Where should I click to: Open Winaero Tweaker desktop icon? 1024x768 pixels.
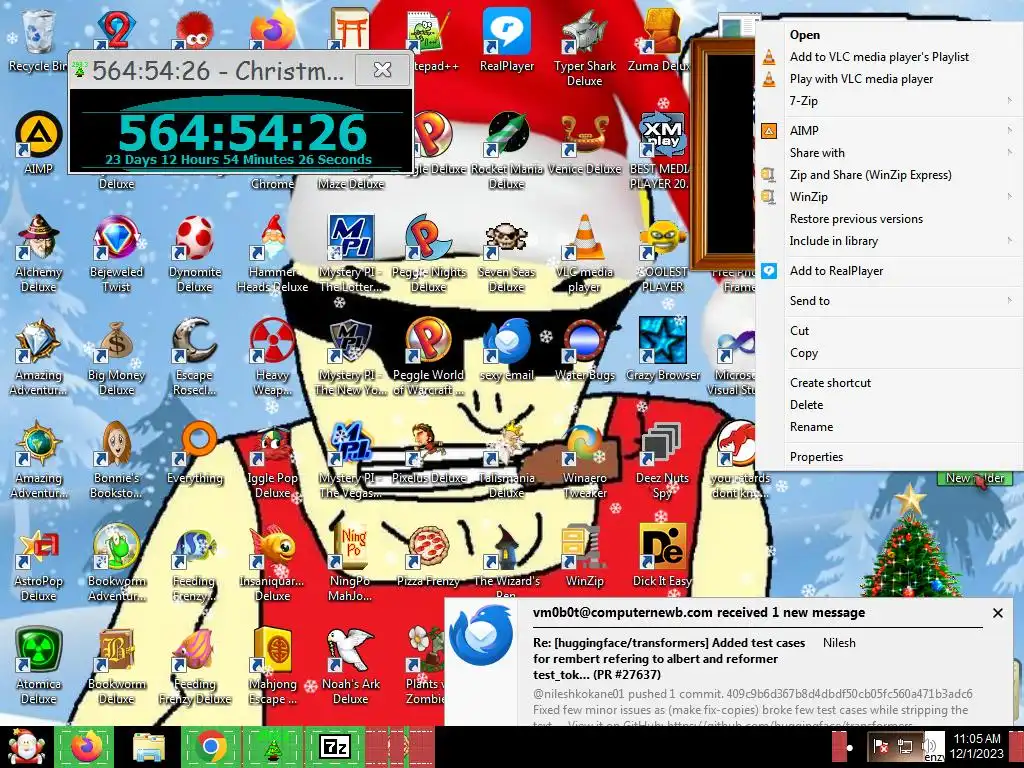[584, 460]
